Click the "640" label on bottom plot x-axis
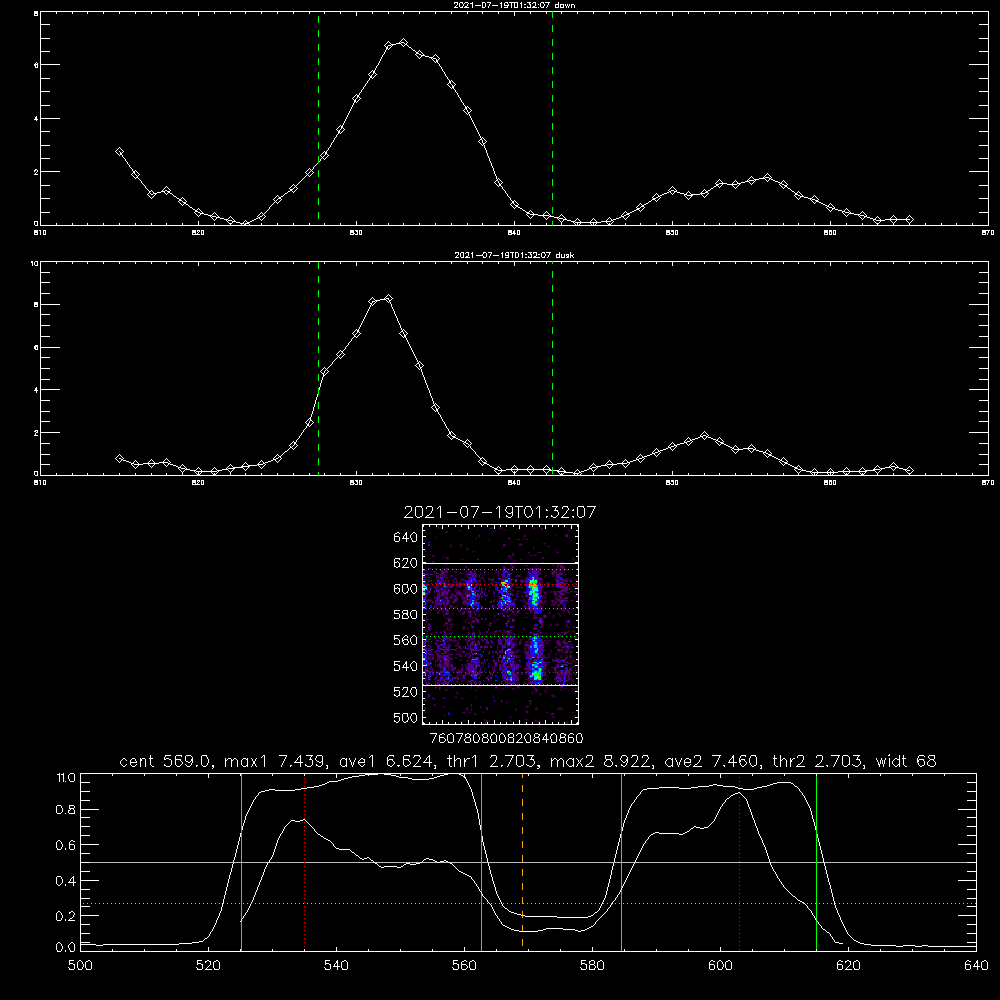The height and width of the screenshot is (1000, 1000). click(x=976, y=966)
